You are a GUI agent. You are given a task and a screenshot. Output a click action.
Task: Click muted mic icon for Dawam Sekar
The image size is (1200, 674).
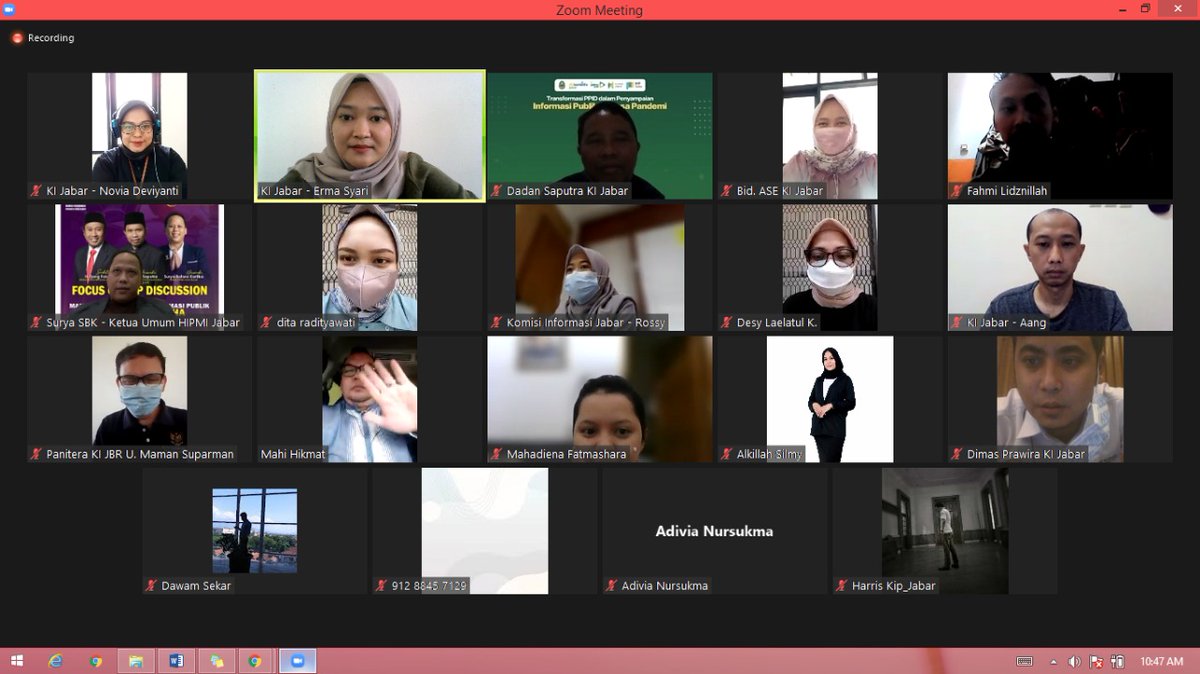pyautogui.click(x=152, y=586)
